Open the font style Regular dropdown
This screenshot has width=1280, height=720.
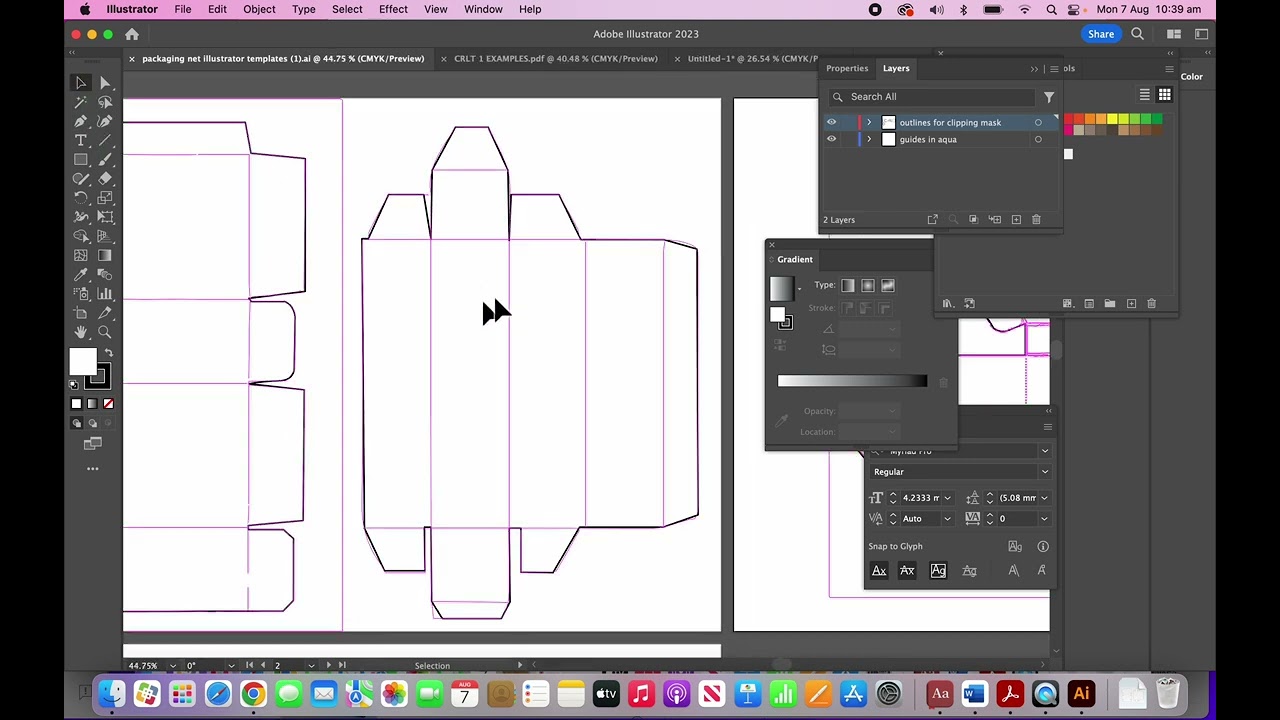1044,472
